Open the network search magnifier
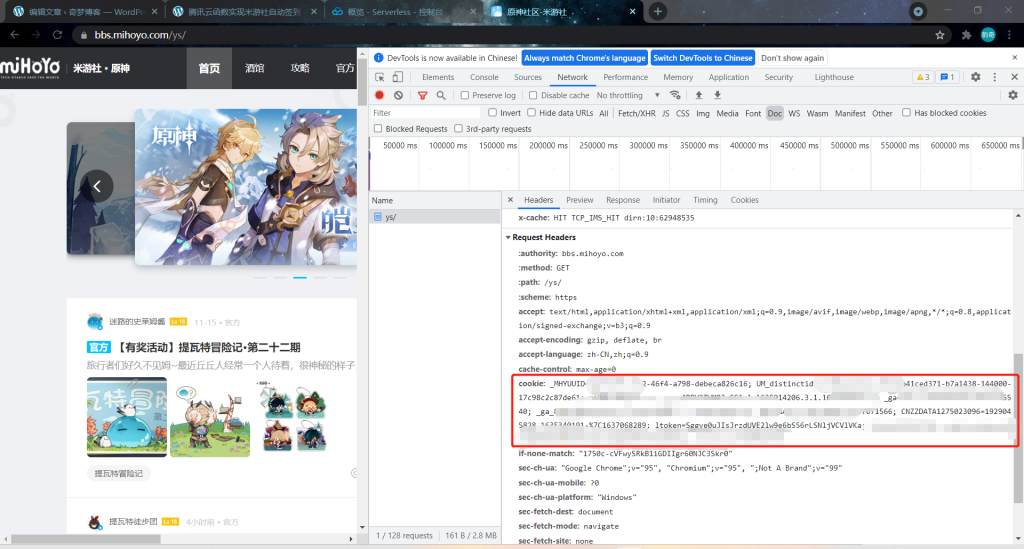1024x549 pixels. [x=441, y=95]
